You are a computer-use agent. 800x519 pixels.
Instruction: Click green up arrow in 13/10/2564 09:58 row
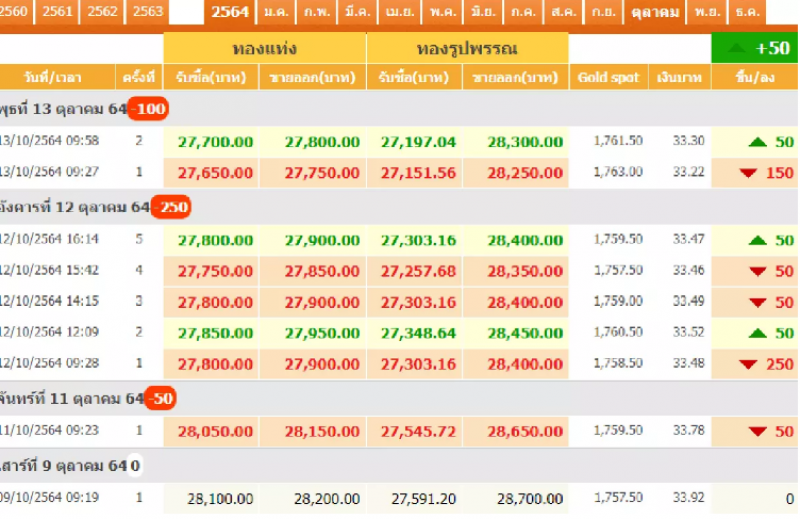[758, 142]
